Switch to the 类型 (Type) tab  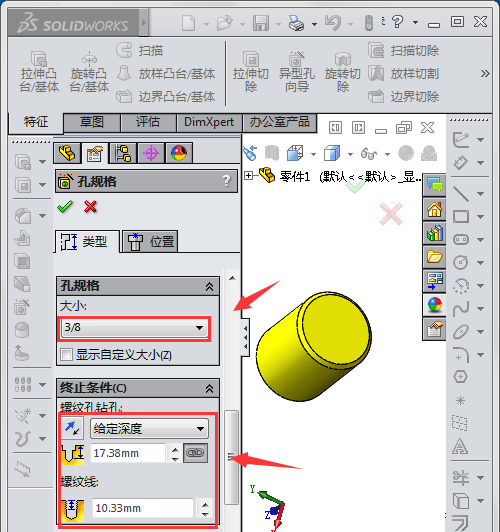point(87,242)
